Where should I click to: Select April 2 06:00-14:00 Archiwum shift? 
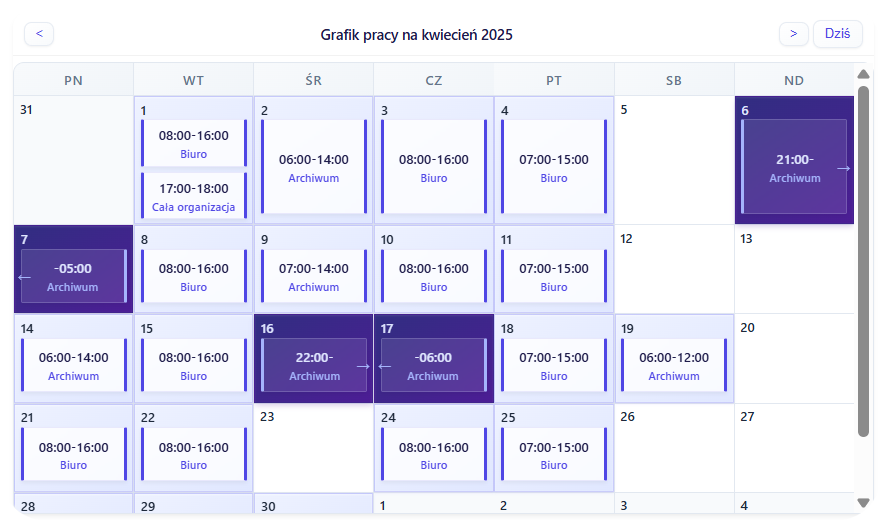[x=314, y=166]
